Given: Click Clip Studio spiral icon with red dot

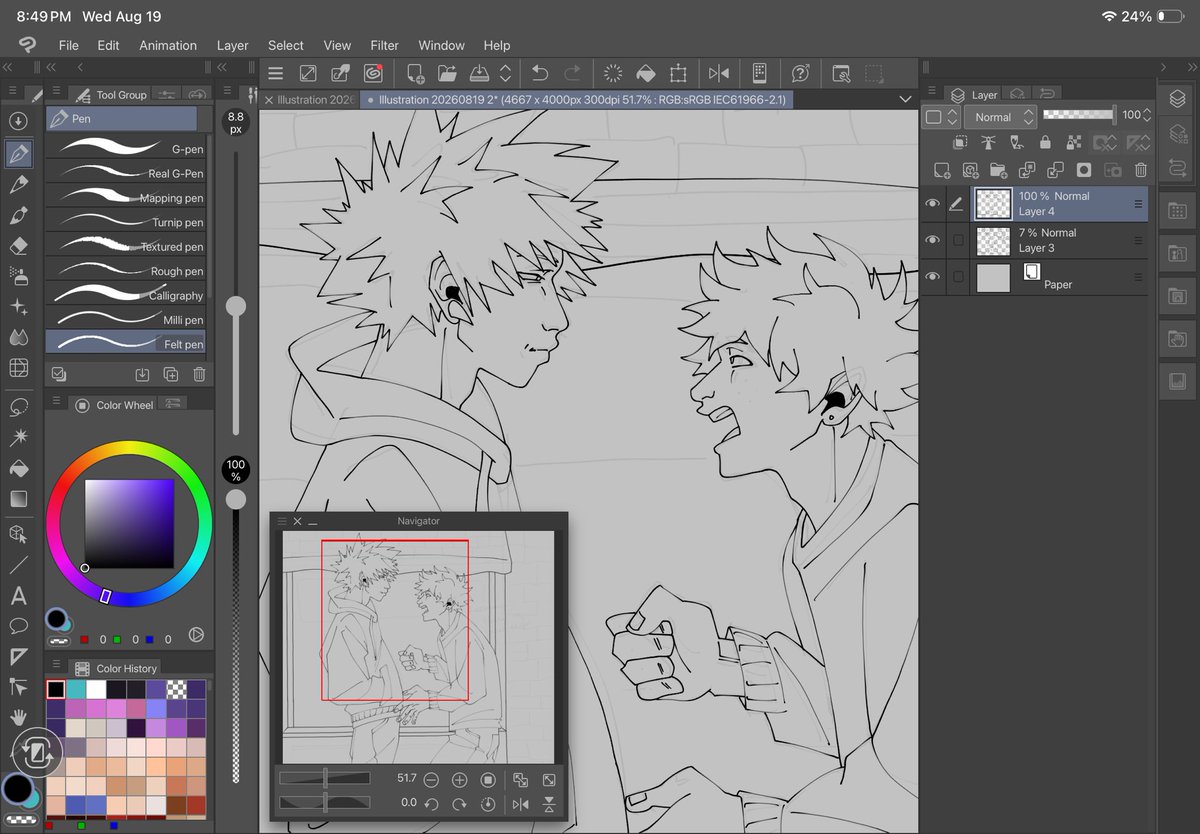Looking at the screenshot, I should click(373, 73).
